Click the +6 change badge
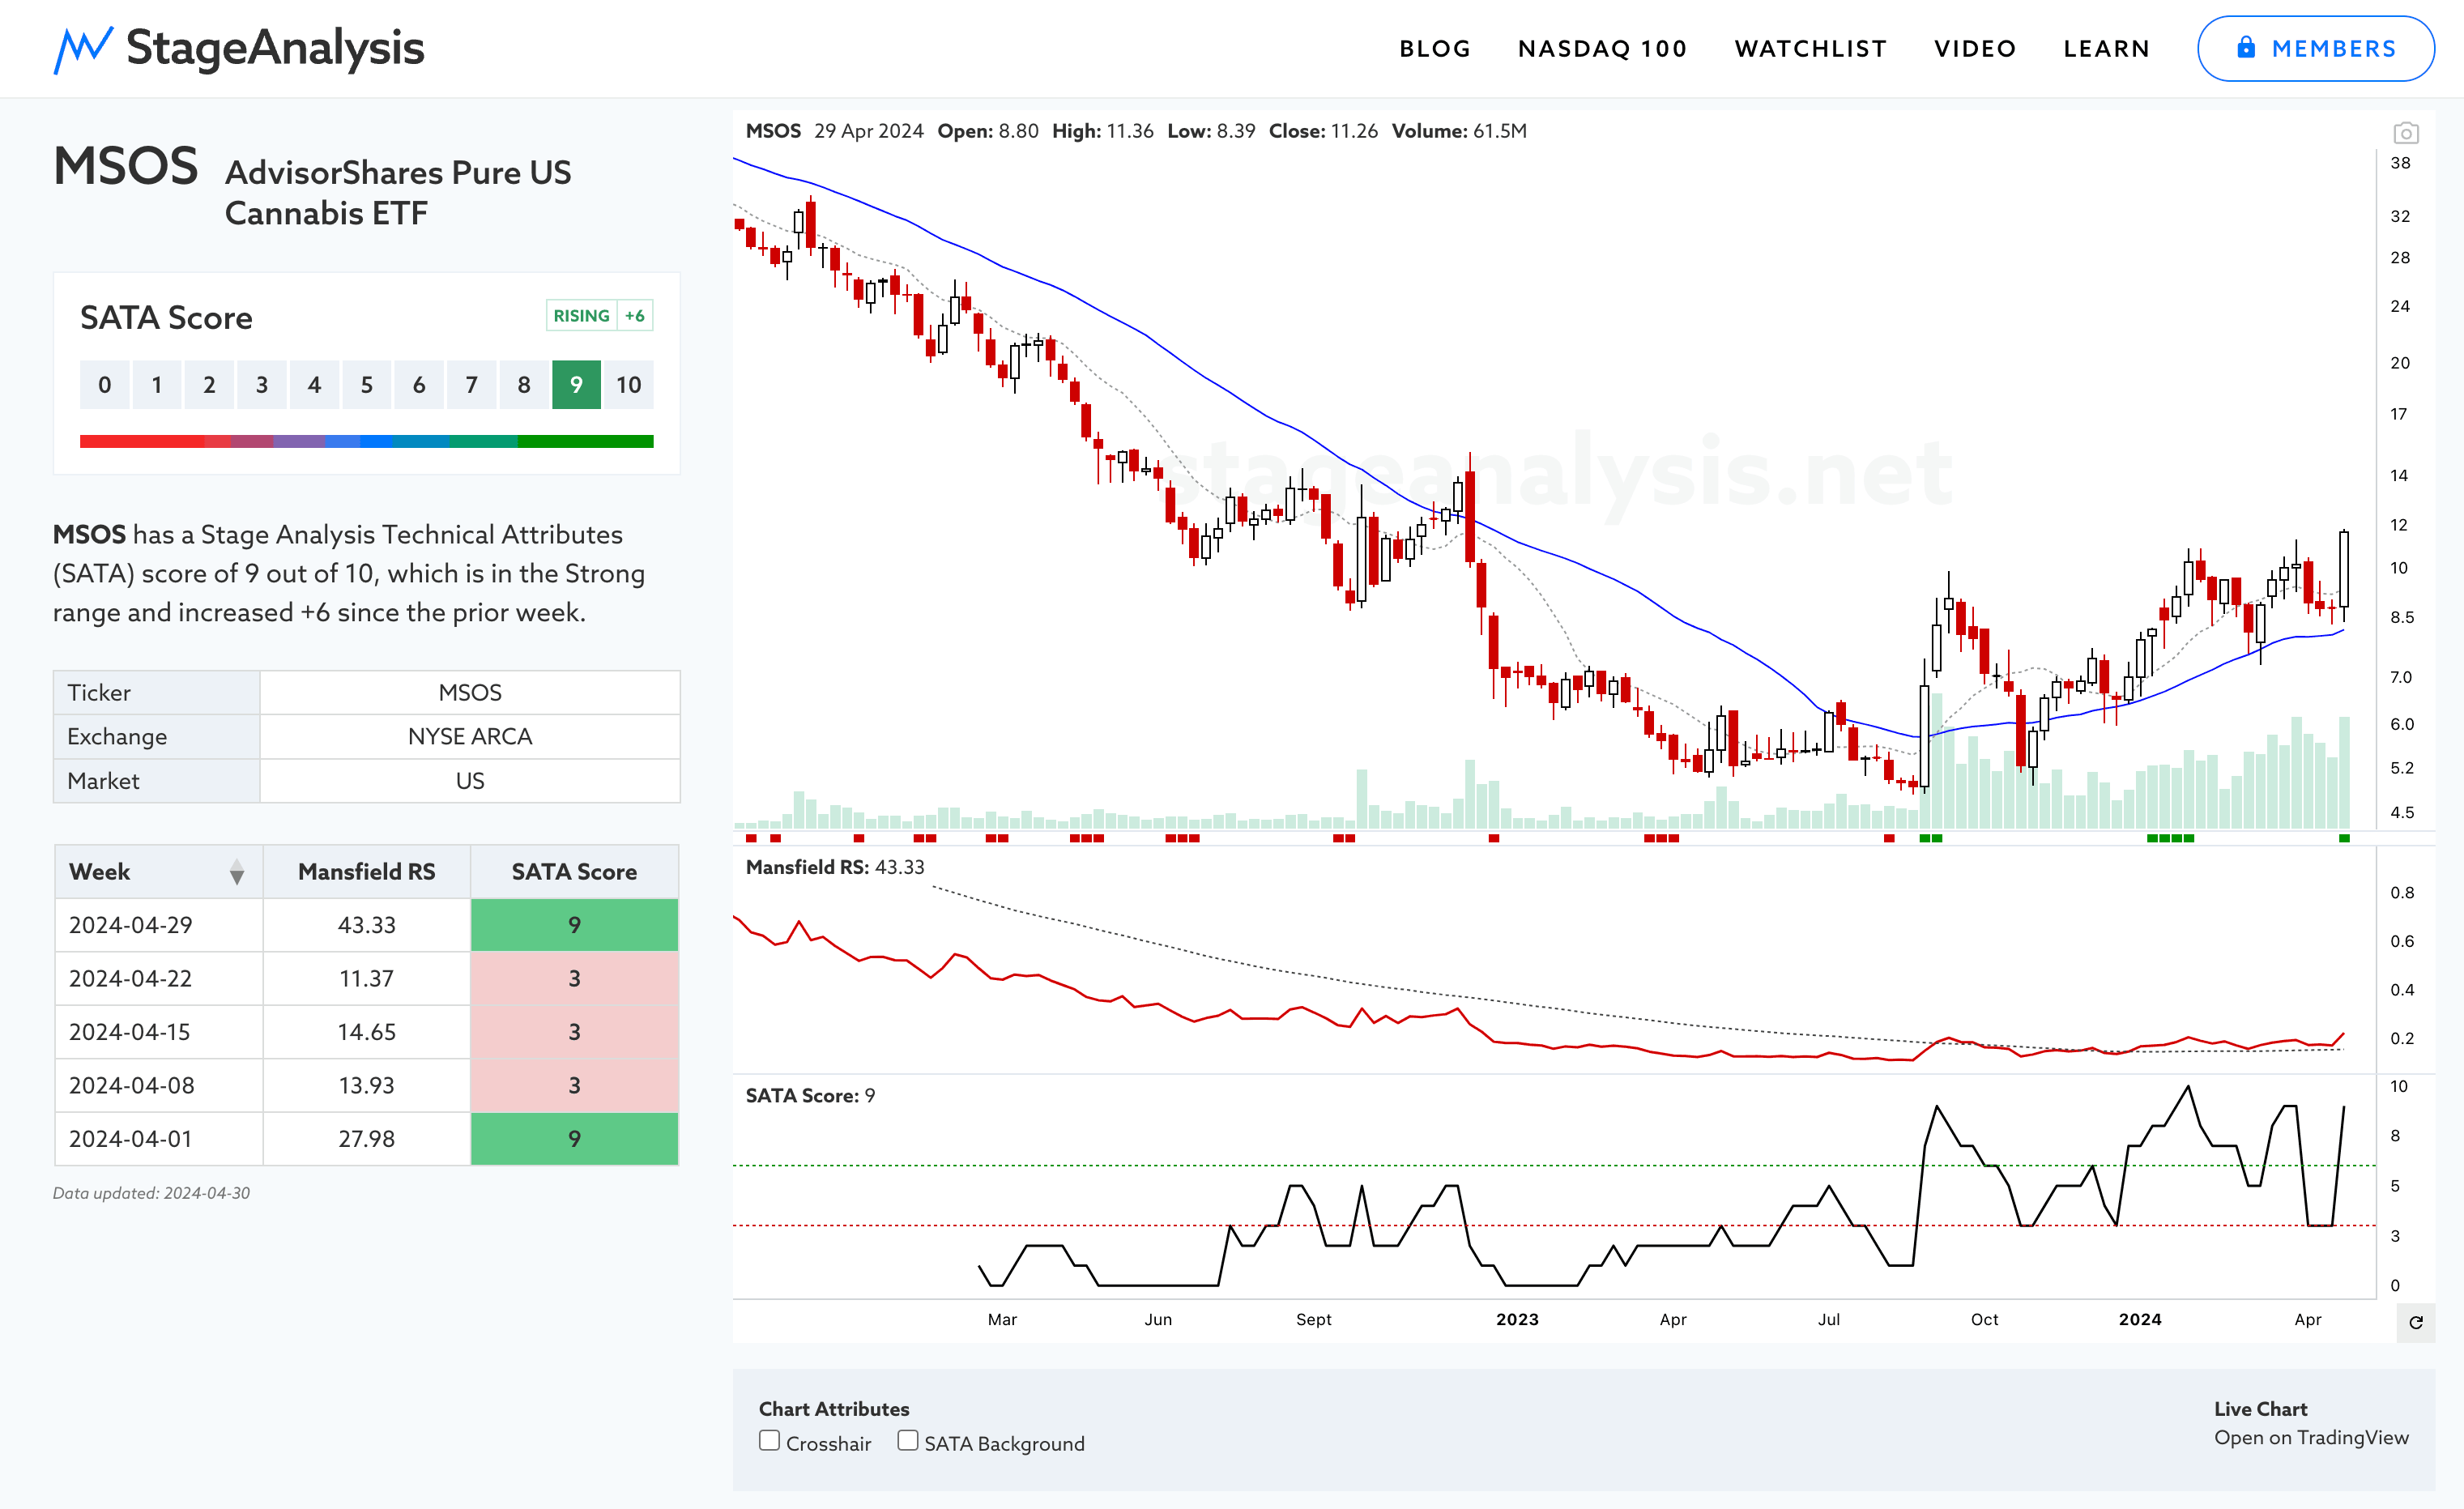Image resolution: width=2464 pixels, height=1509 pixels. click(634, 316)
